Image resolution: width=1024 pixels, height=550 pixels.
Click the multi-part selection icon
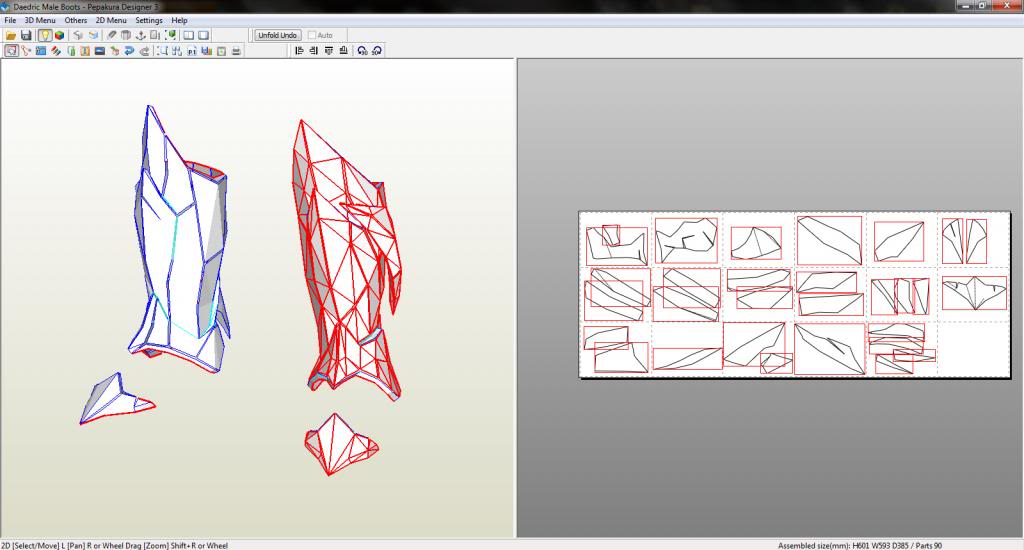point(177,51)
